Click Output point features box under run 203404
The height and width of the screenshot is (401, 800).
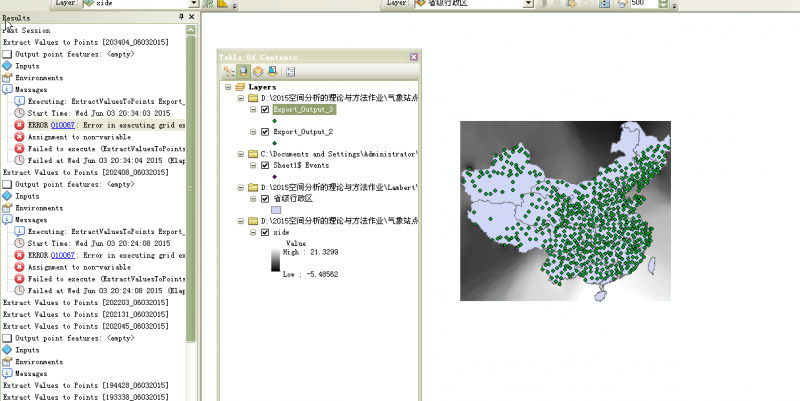point(7,54)
